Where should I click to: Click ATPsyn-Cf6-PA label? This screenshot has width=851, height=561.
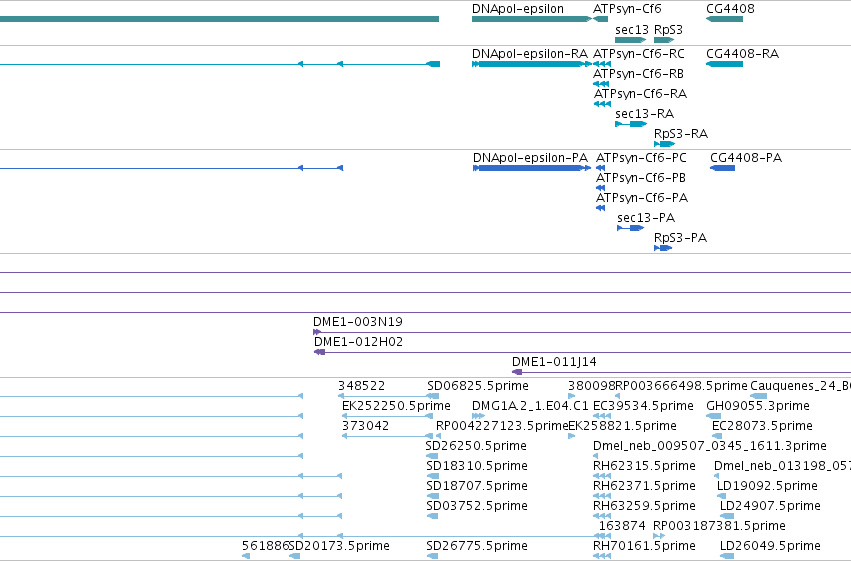[x=642, y=198]
